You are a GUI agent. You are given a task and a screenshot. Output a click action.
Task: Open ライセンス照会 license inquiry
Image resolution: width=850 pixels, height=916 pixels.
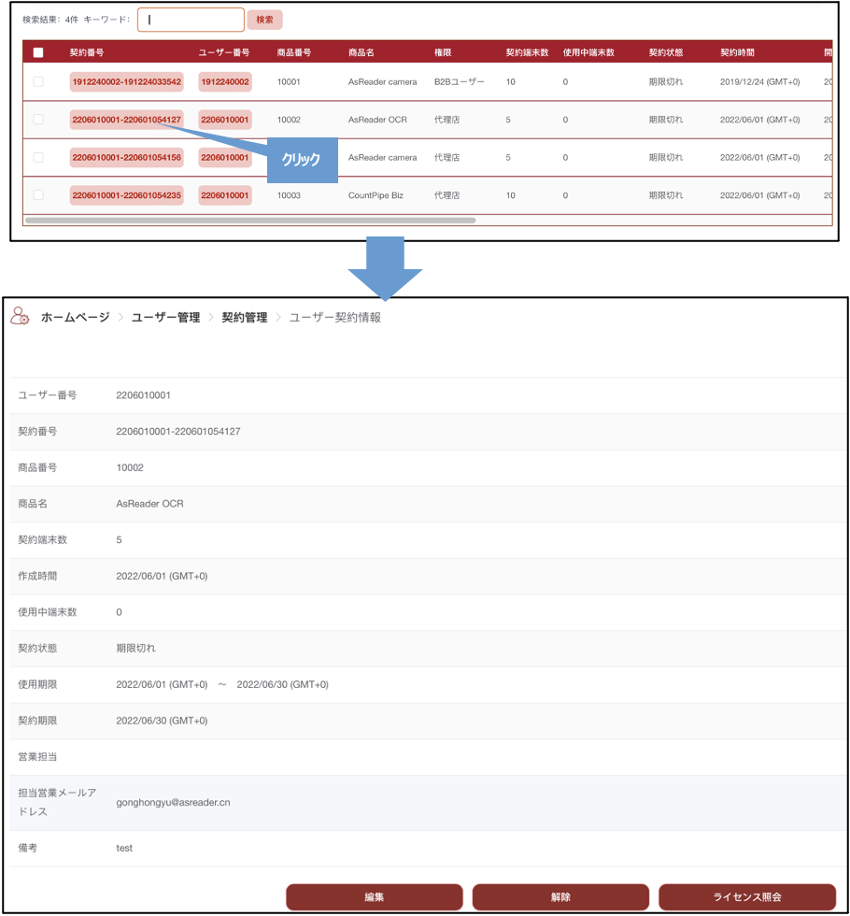tap(747, 897)
